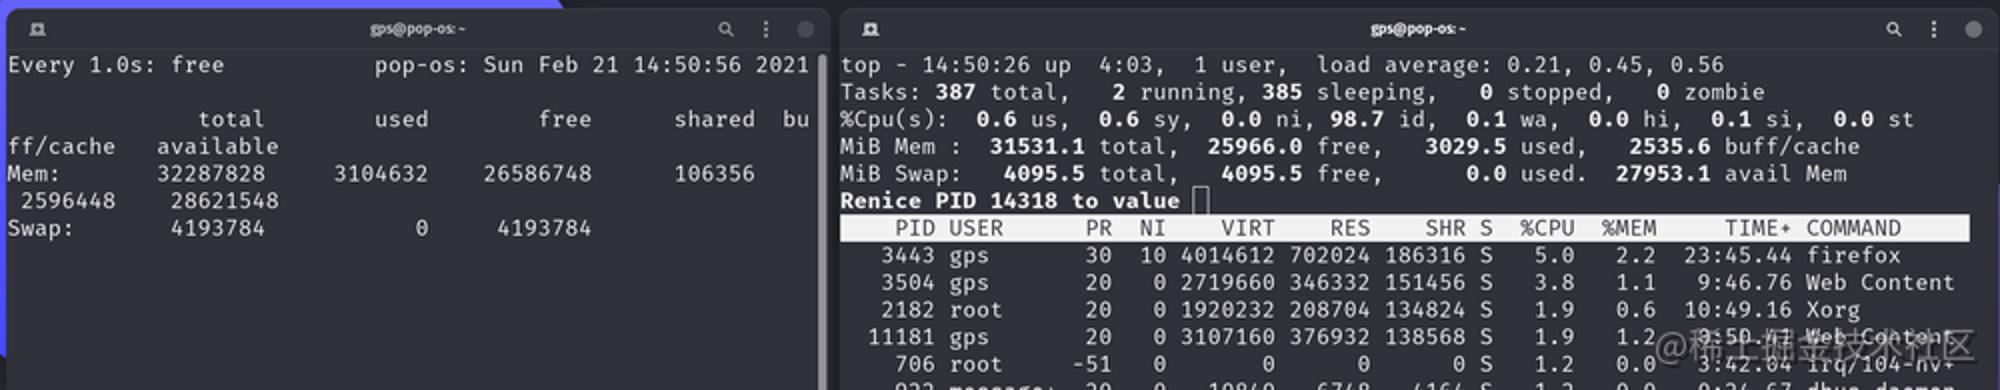The height and width of the screenshot is (390, 2000).
Task: Click the left terminal title gps@pop-os
Action: 417,29
